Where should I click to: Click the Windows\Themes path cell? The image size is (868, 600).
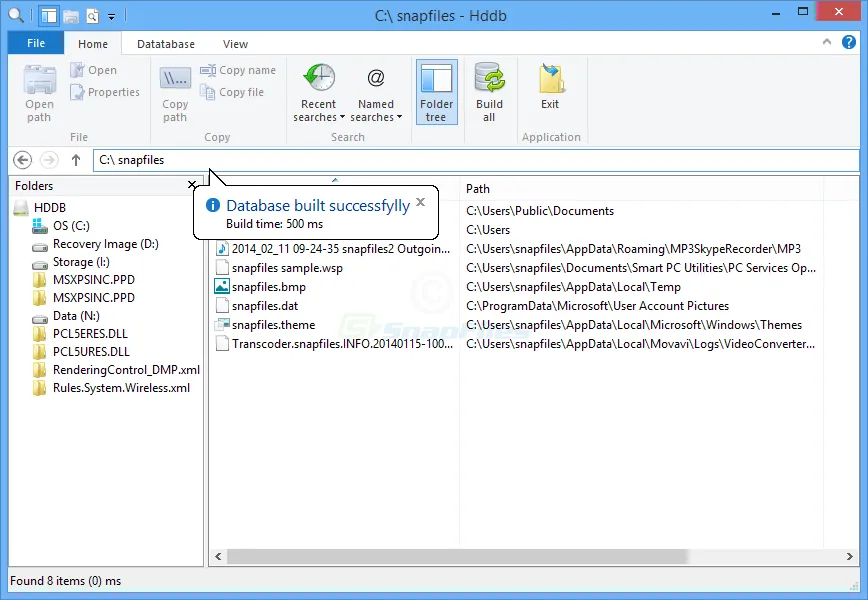click(634, 325)
